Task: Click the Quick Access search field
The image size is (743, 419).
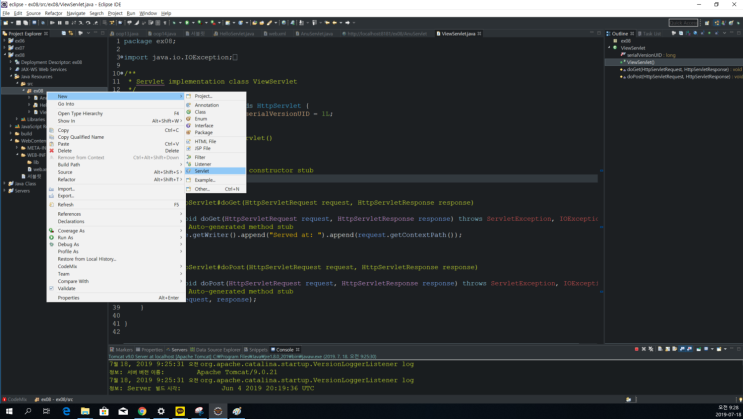Action: (683, 22)
